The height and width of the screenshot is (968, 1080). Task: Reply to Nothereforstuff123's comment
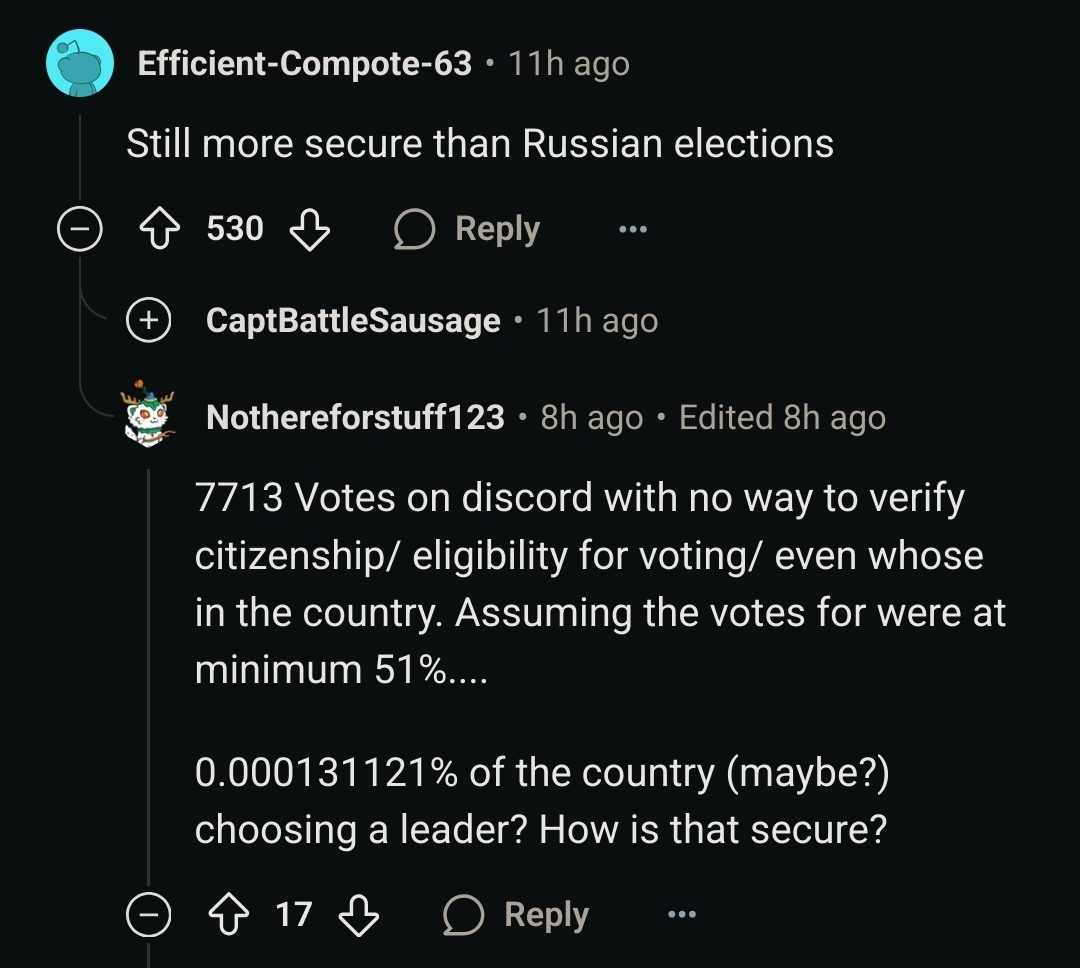coord(517,915)
